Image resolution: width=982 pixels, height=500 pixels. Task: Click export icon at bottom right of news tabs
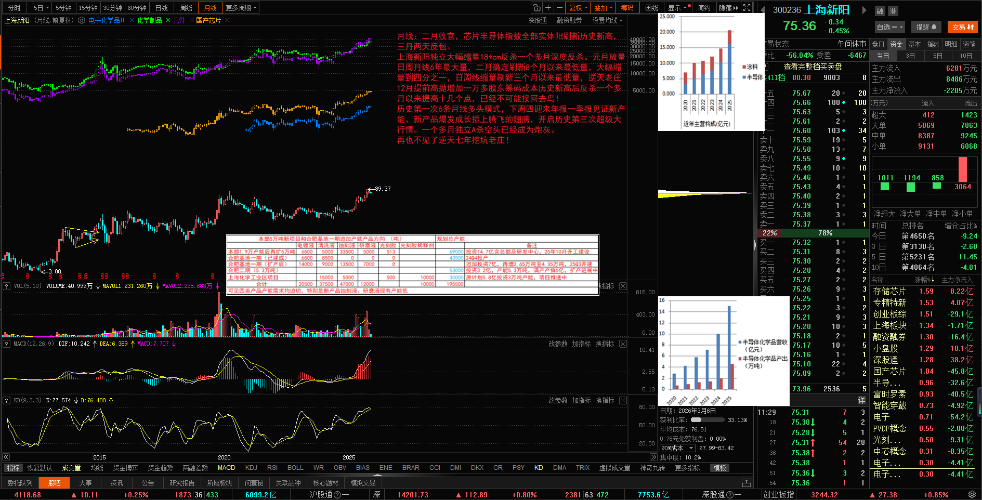pos(747,482)
